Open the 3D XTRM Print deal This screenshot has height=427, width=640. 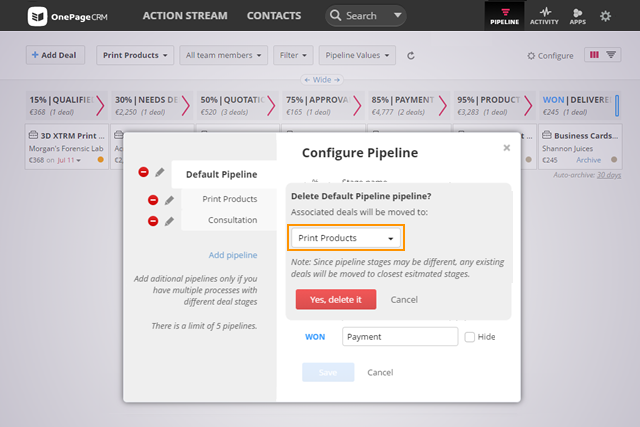[x=72, y=136]
